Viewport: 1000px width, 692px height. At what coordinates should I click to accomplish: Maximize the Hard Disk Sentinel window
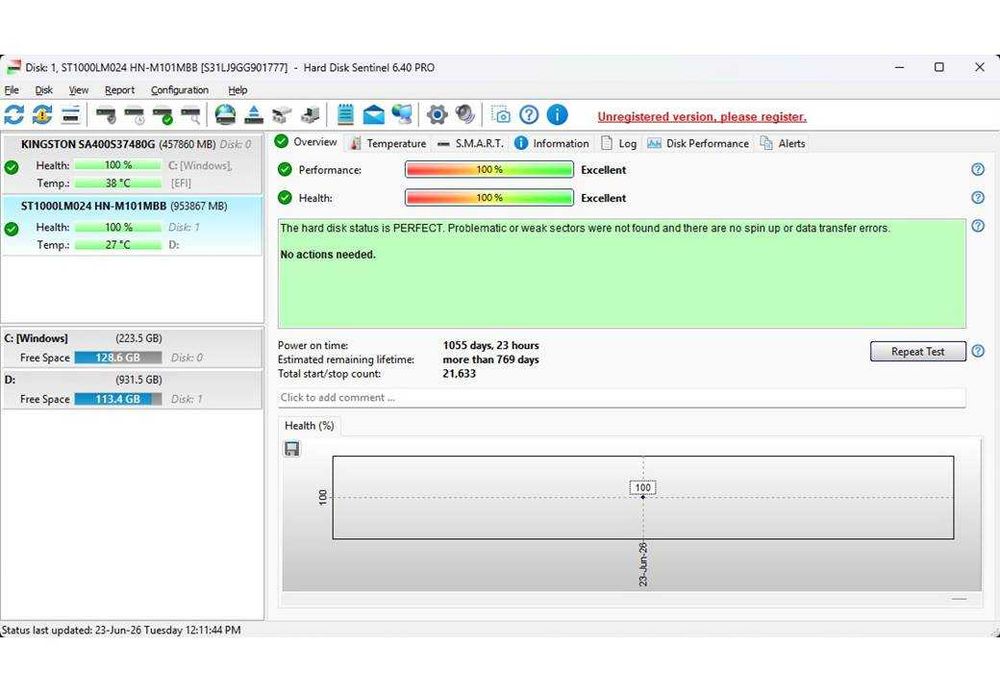(x=939, y=67)
